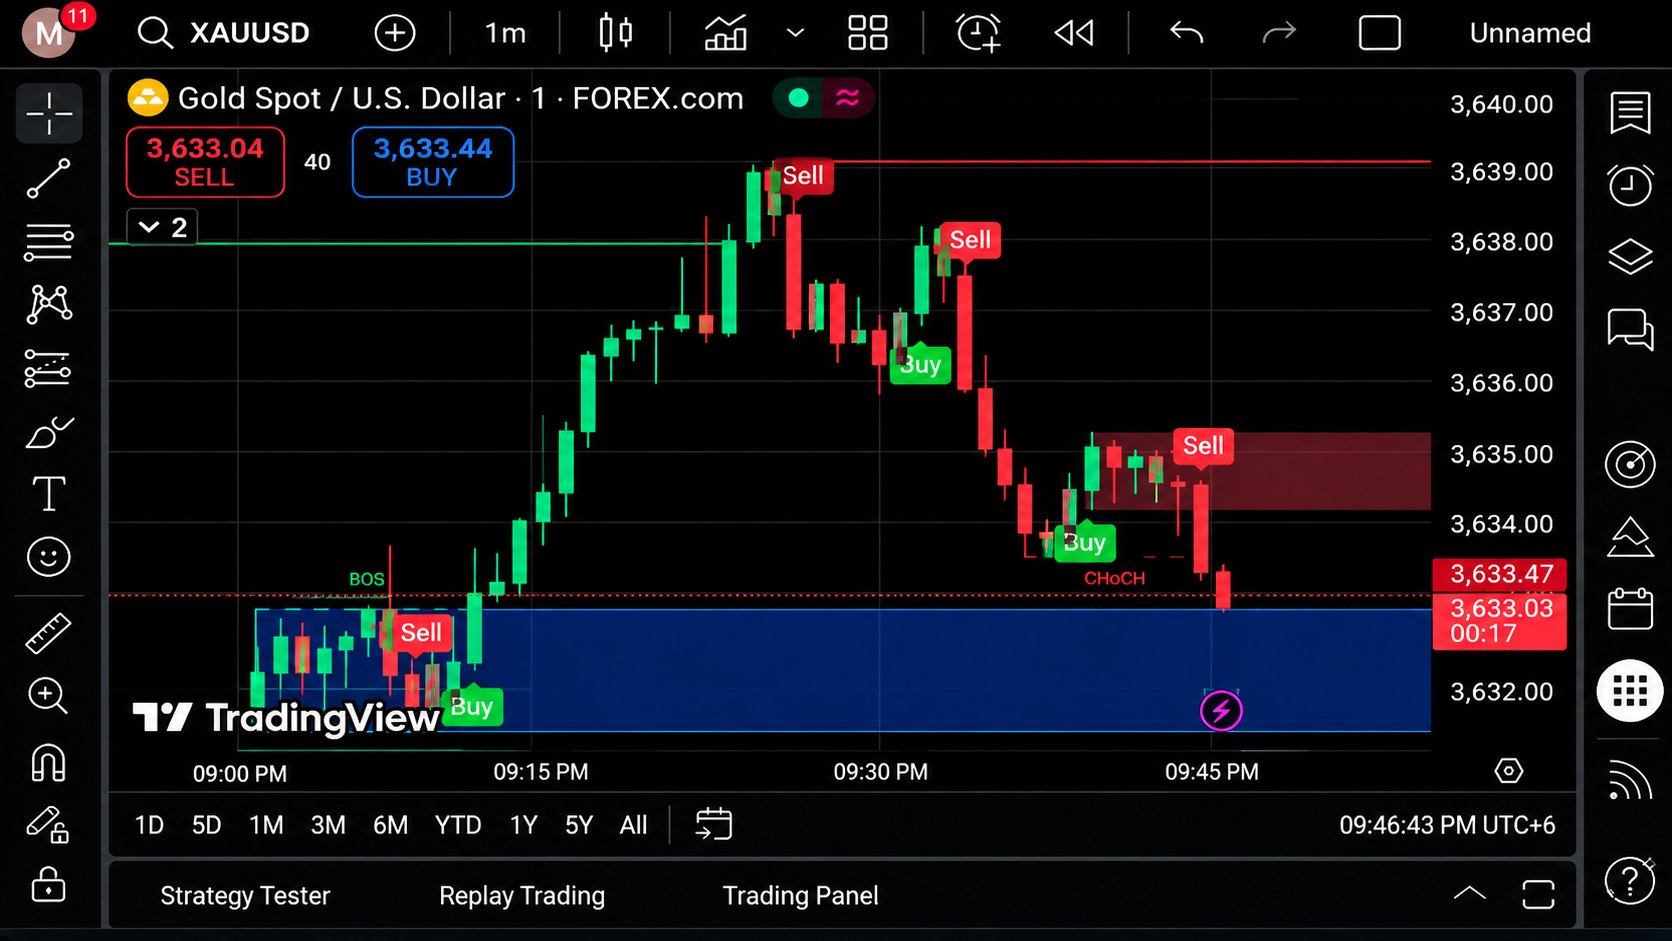Expand the bottom panel chevron up
The image size is (1672, 941).
(x=1469, y=894)
